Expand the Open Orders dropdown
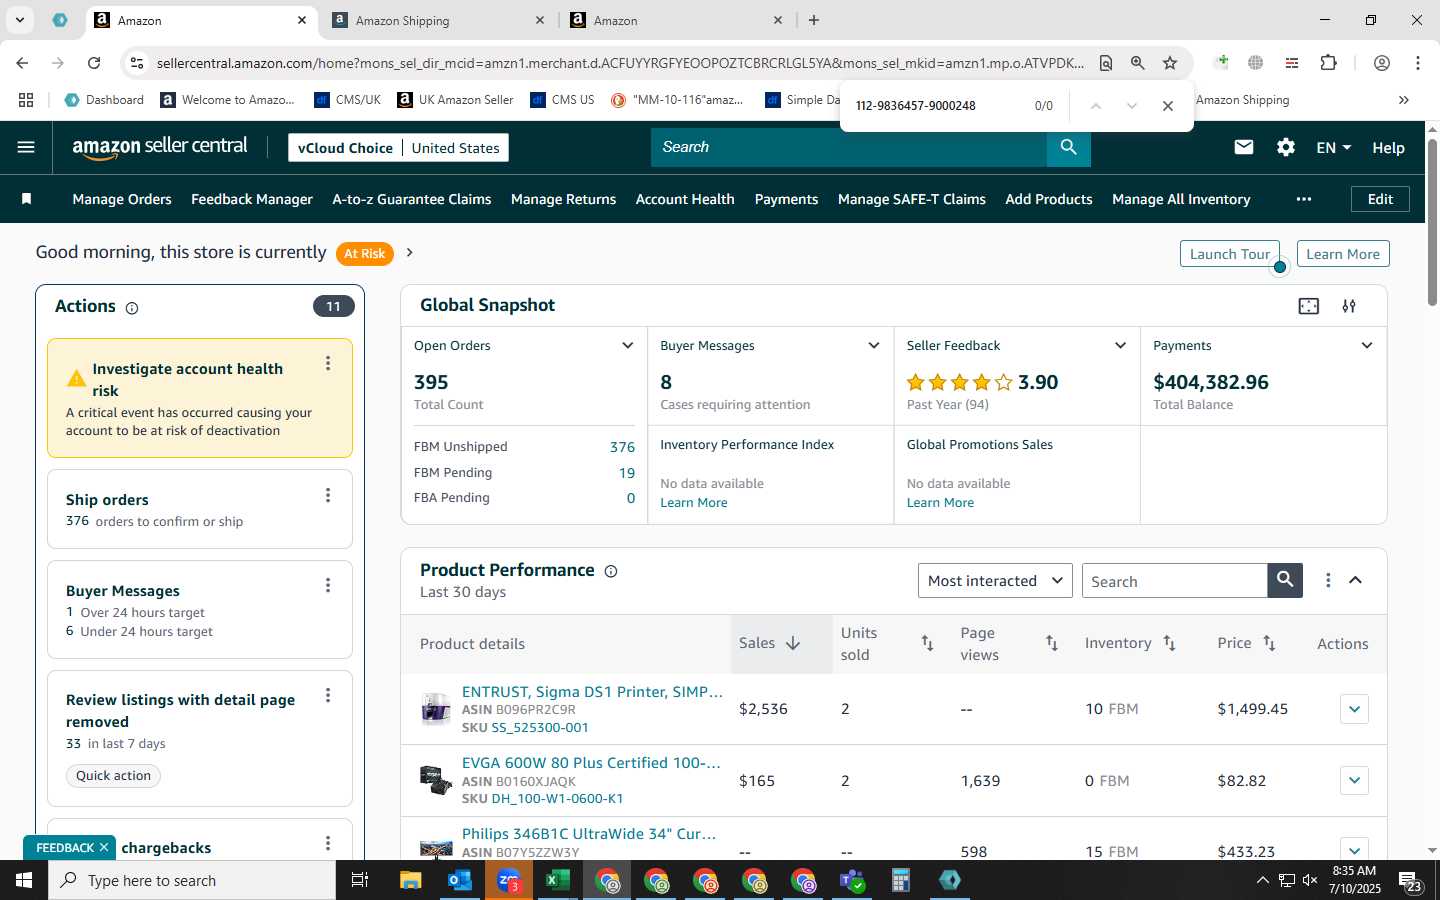This screenshot has width=1440, height=900. pos(627,346)
